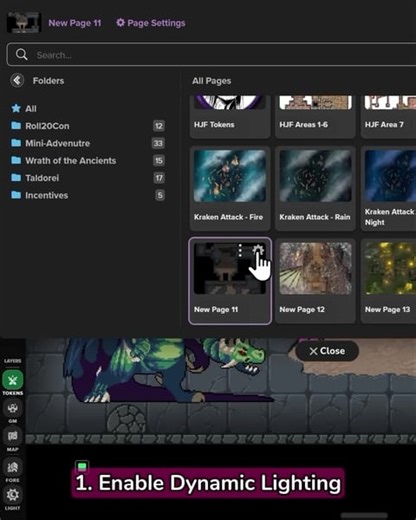The width and height of the screenshot is (416, 520).
Task: Open the HJF Areas 1-6 page
Action: [x=315, y=117]
